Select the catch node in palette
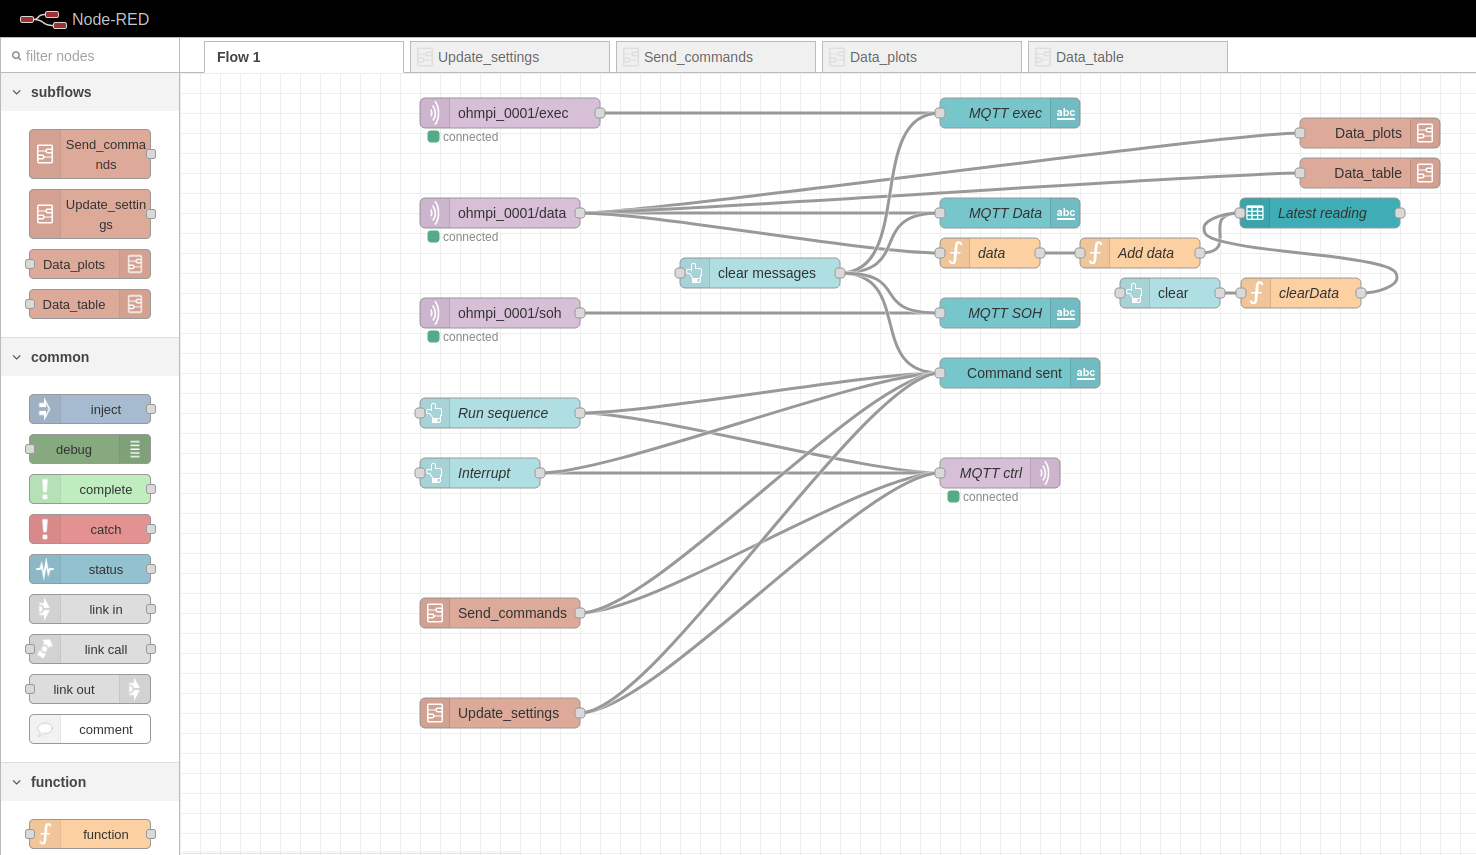The width and height of the screenshot is (1476, 855). click(x=90, y=529)
